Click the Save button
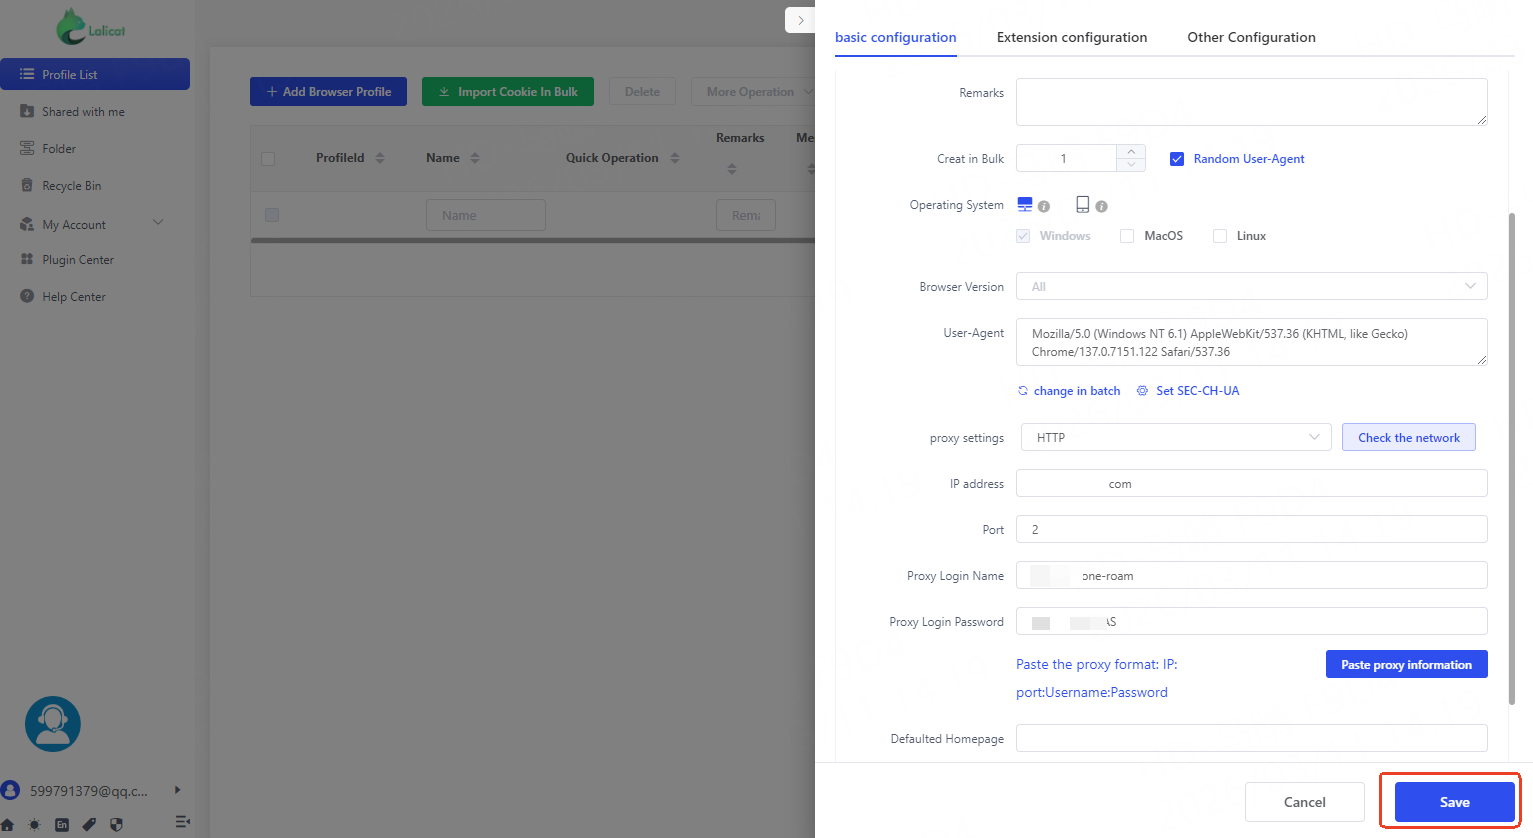This screenshot has height=838, width=1533. point(1454,802)
